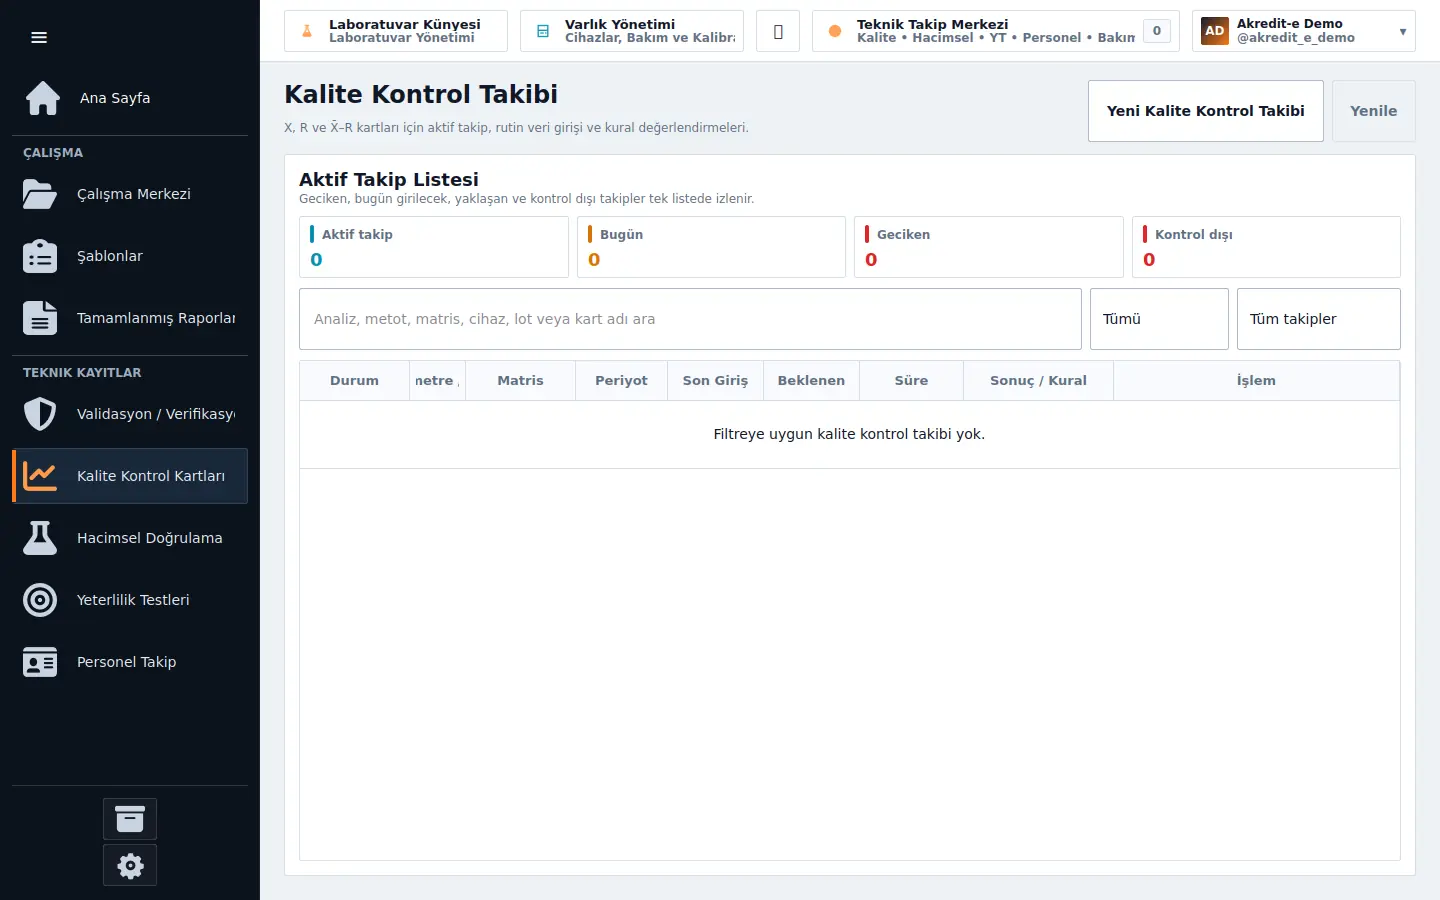
Task: Open the Tümü filter dropdown
Action: (1159, 319)
